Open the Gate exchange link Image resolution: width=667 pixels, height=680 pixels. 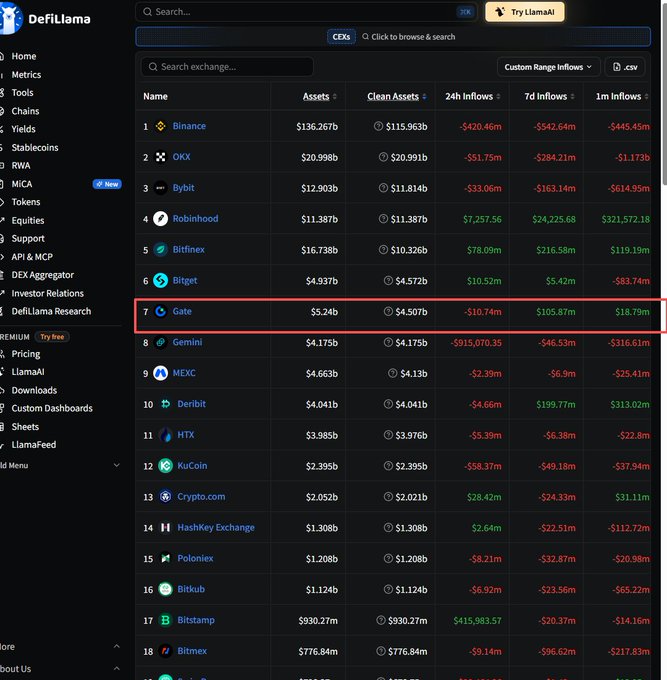pyautogui.click(x=182, y=311)
